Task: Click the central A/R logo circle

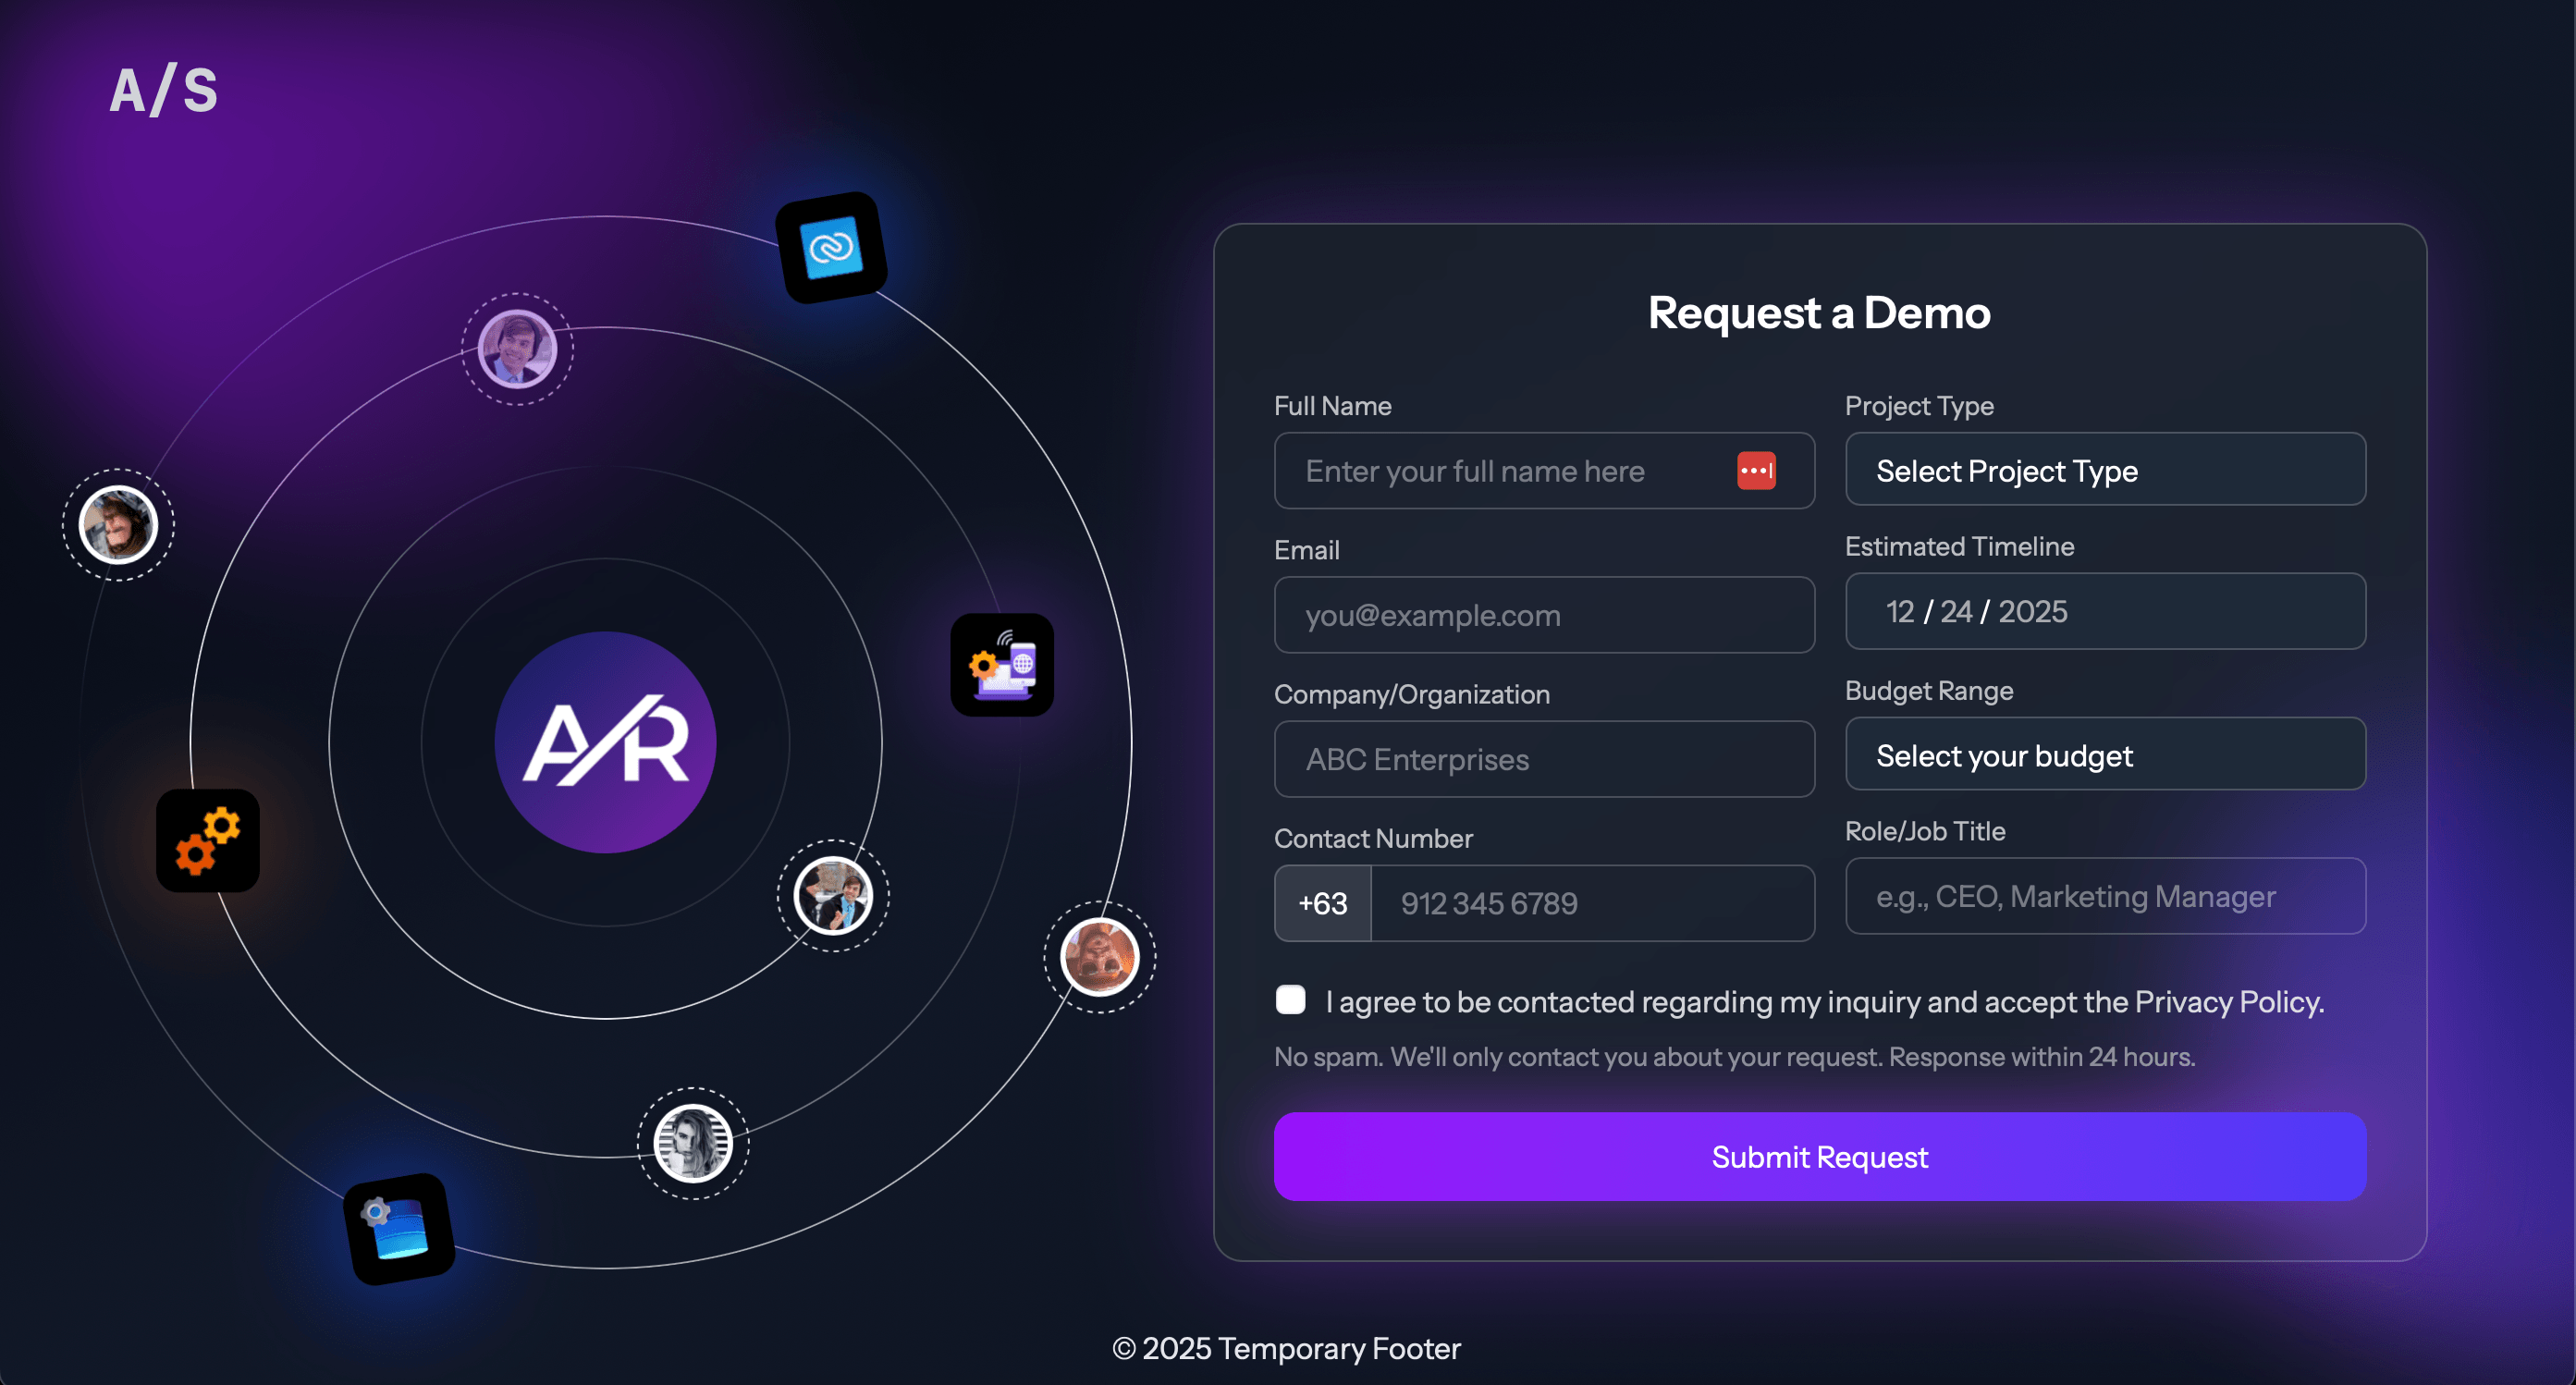Action: click(605, 741)
